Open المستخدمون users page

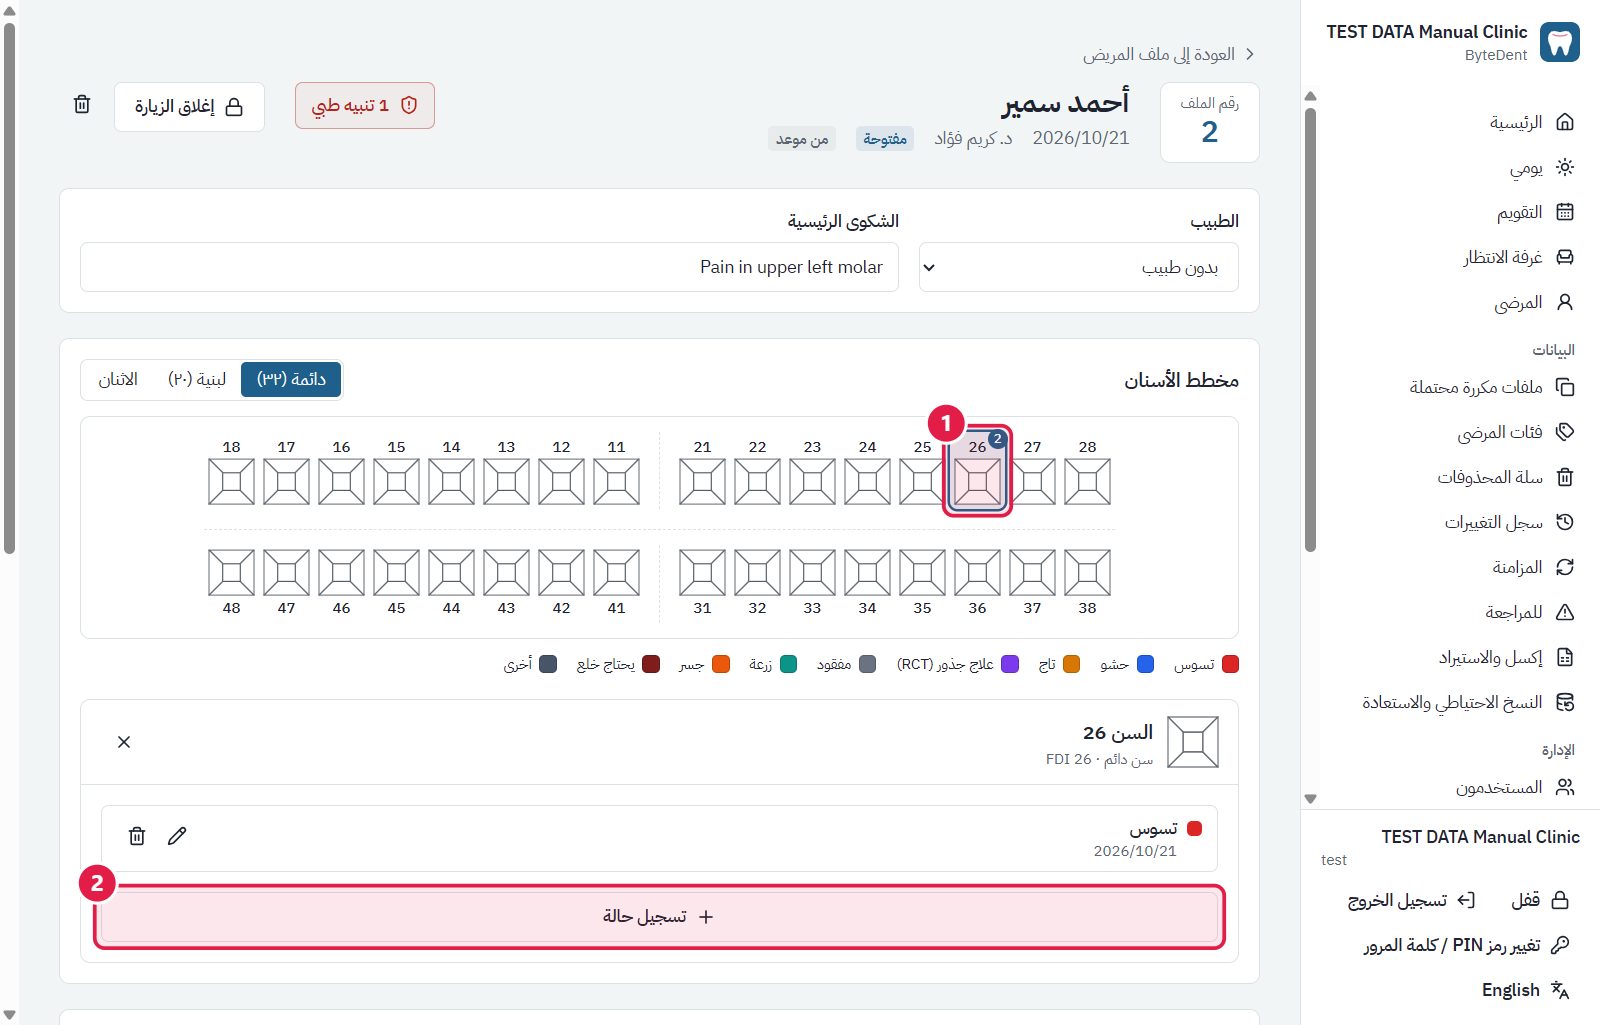[1514, 787]
